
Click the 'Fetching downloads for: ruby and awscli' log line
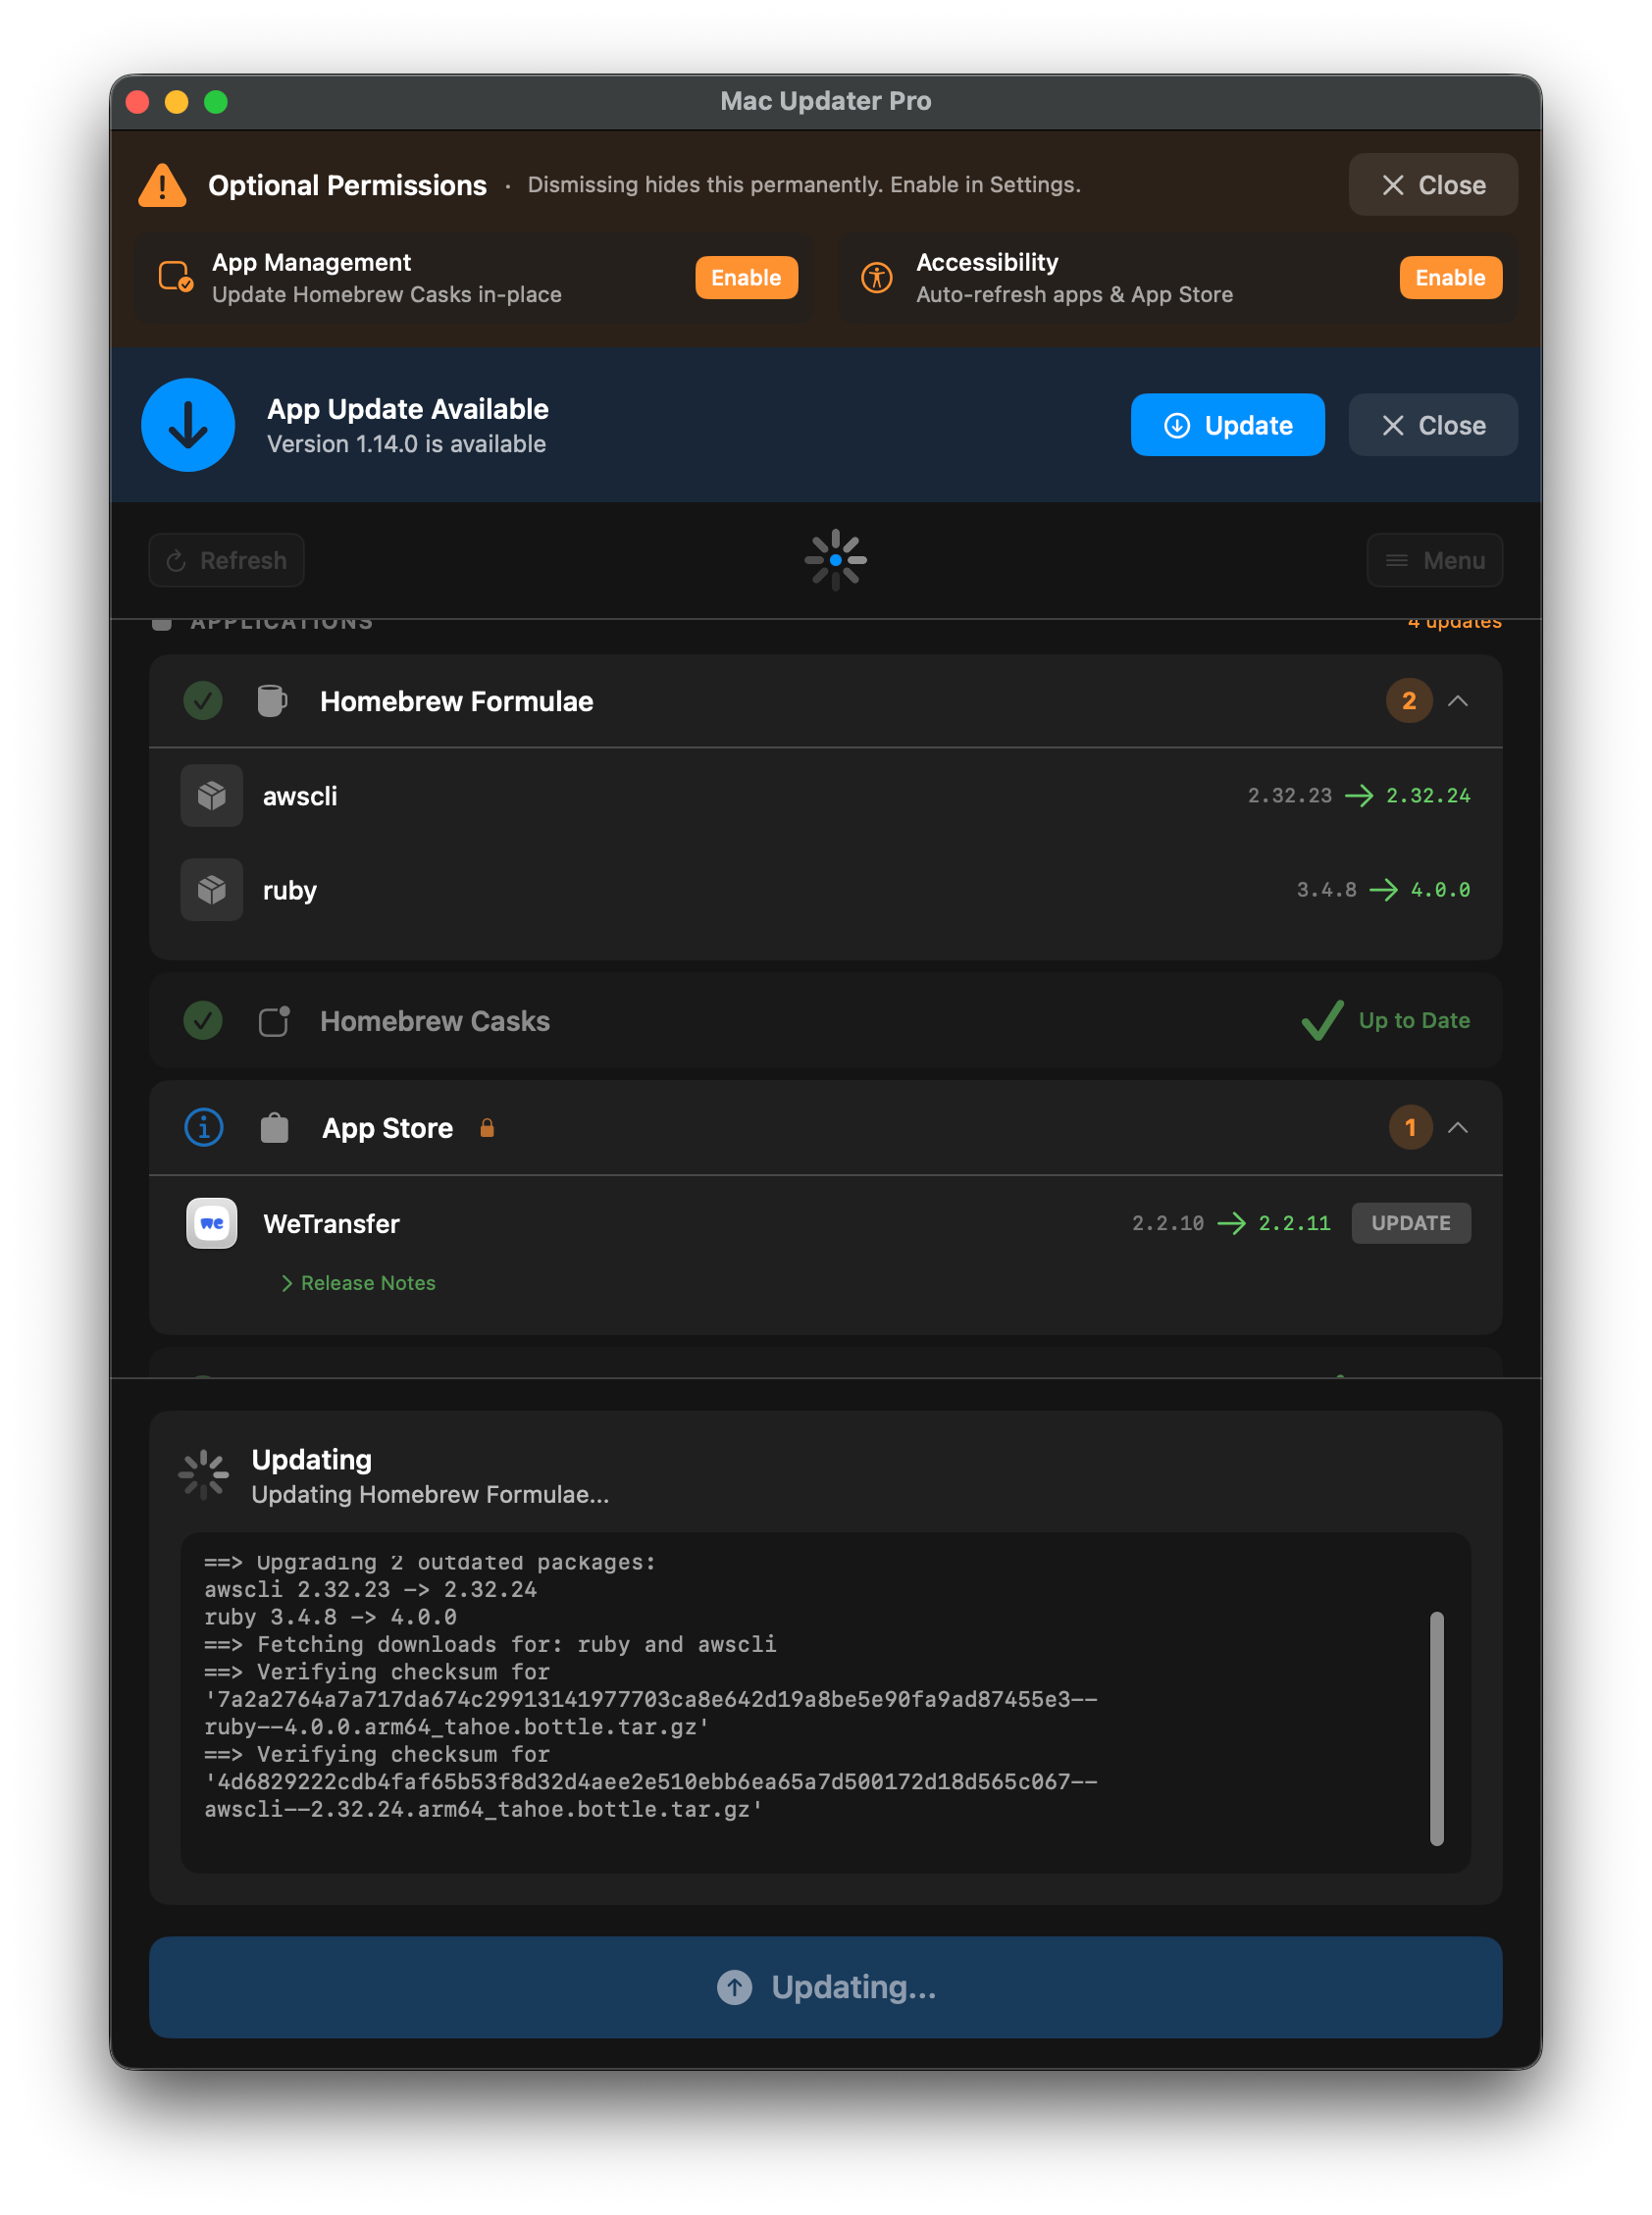[490, 1644]
